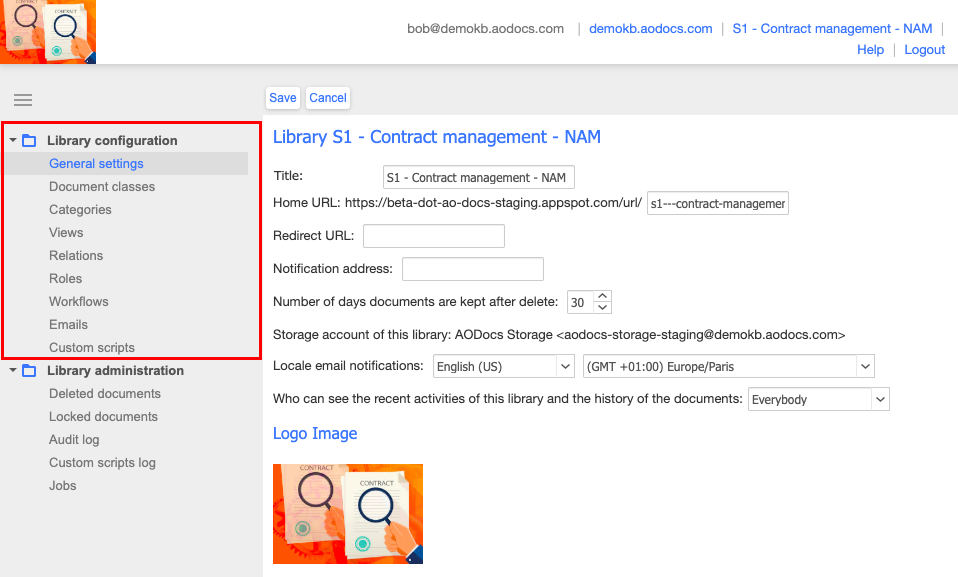Click the Library administration heading
The height and width of the screenshot is (577, 958).
(x=115, y=370)
